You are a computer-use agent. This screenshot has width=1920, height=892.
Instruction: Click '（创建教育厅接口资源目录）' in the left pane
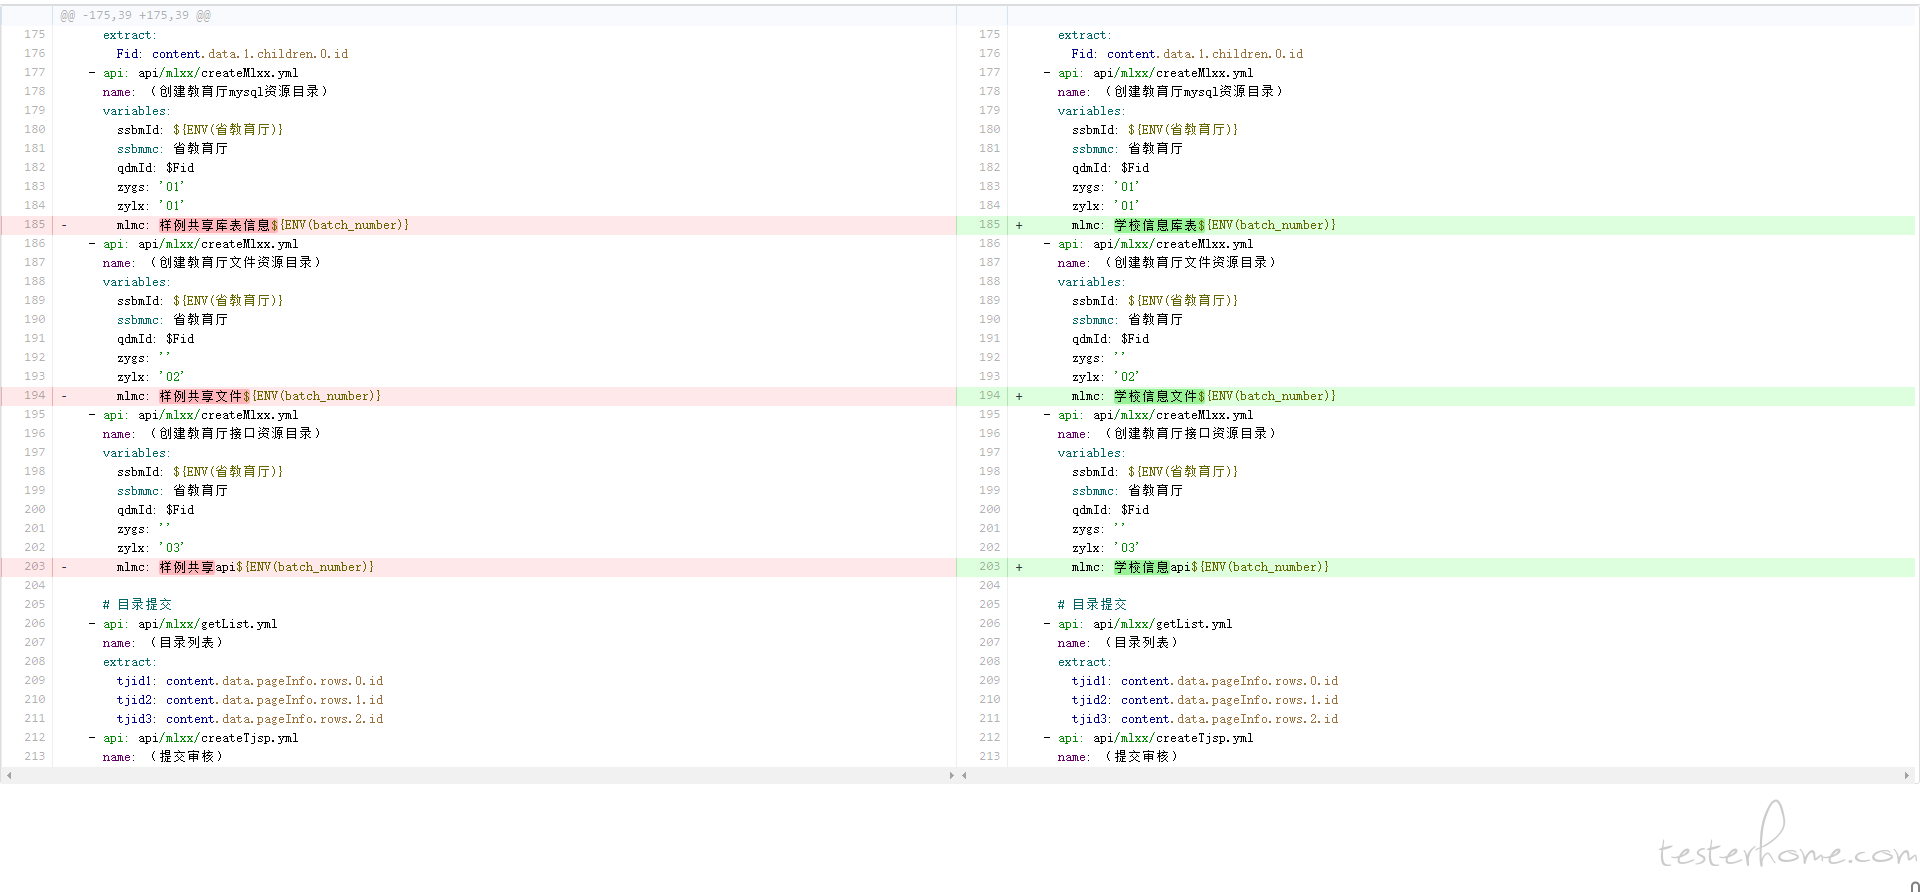[x=236, y=434]
